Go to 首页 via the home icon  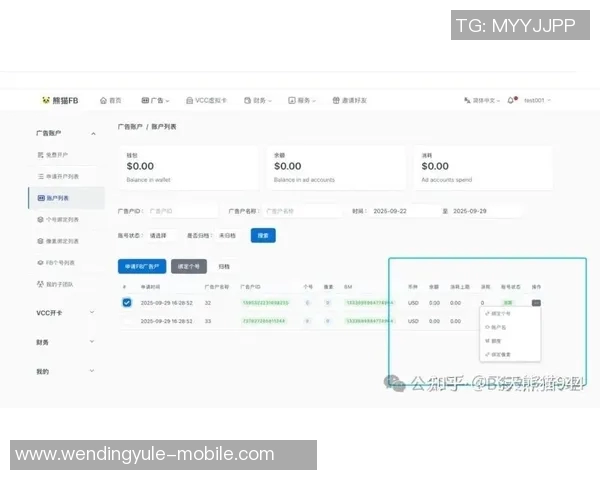click(x=110, y=100)
